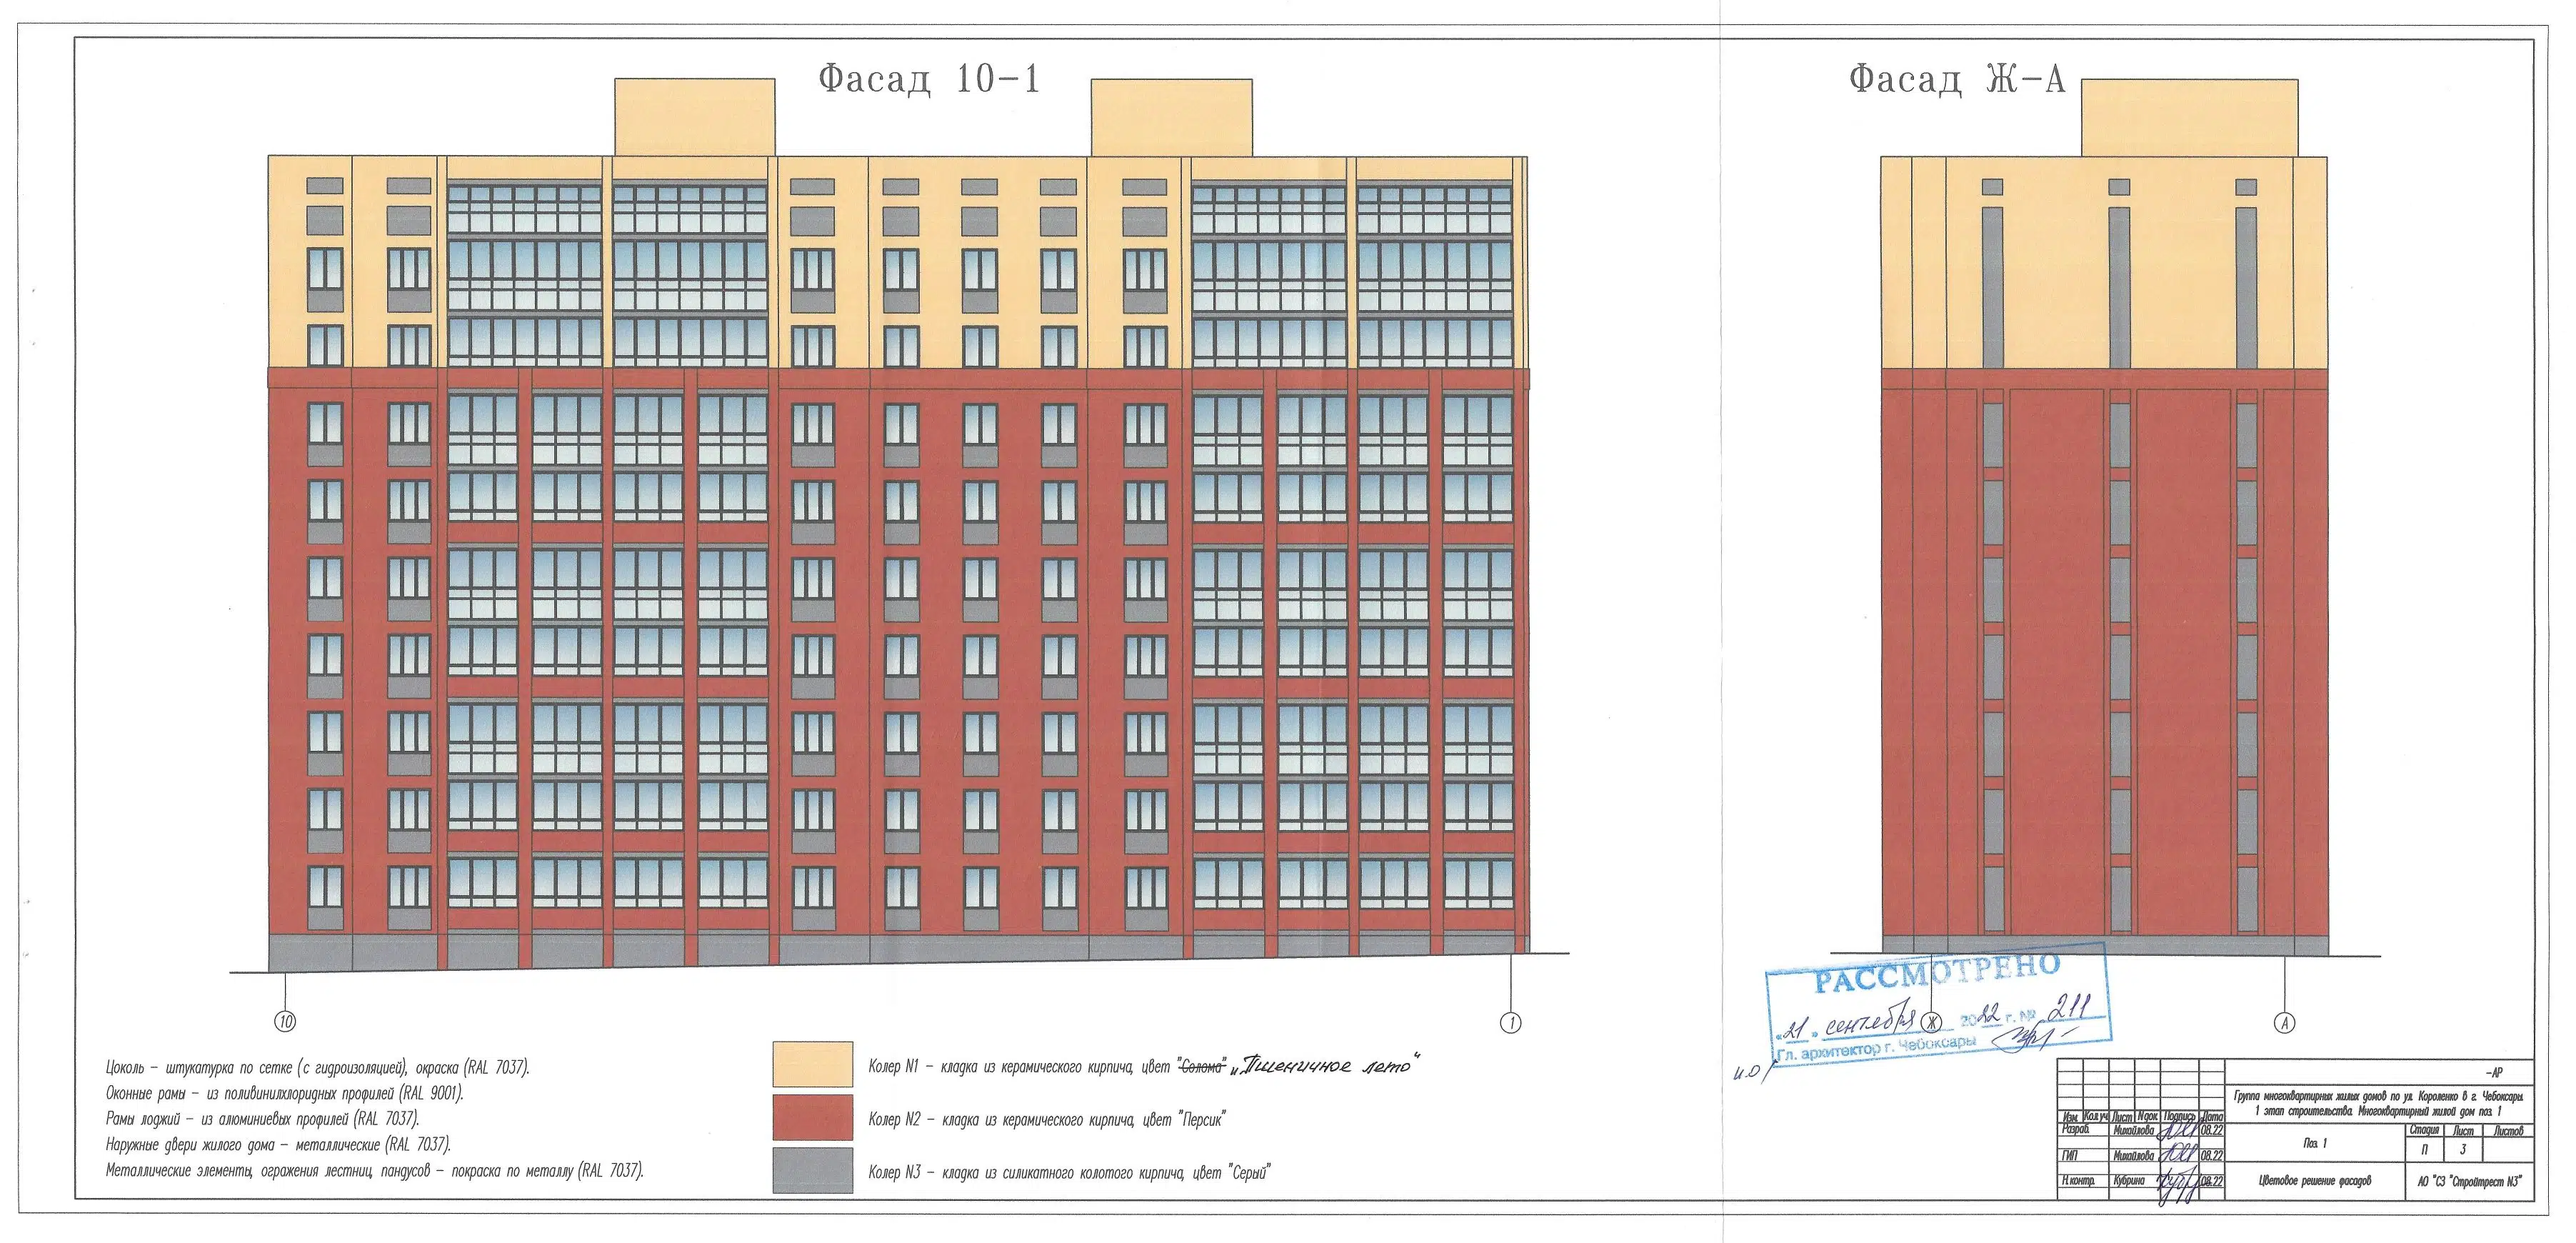
Task: Click the "Металлические элементы, ограждения лестниц" note
Action: point(375,1171)
